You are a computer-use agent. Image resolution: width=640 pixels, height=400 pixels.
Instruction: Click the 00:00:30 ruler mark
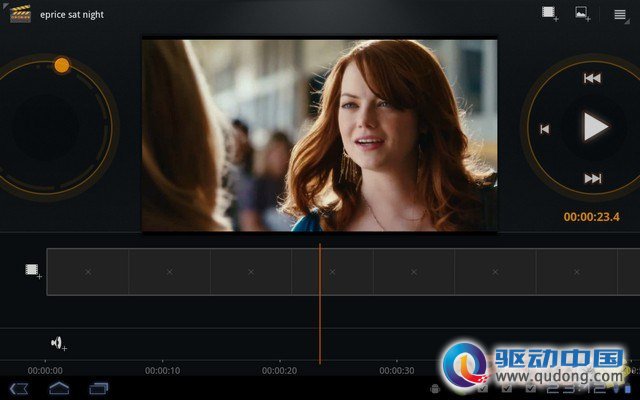point(397,371)
